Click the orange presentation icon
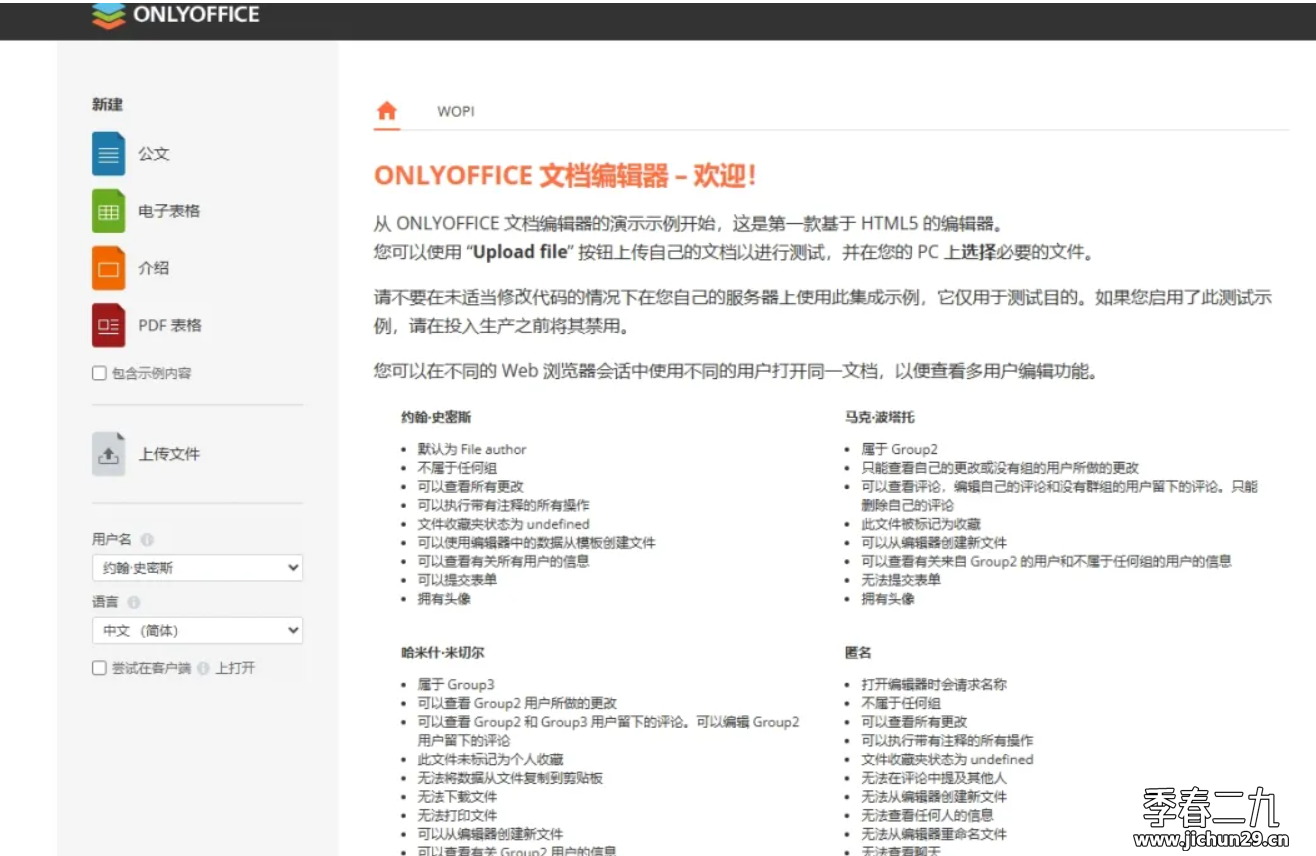The image size is (1316, 856). (x=108, y=268)
